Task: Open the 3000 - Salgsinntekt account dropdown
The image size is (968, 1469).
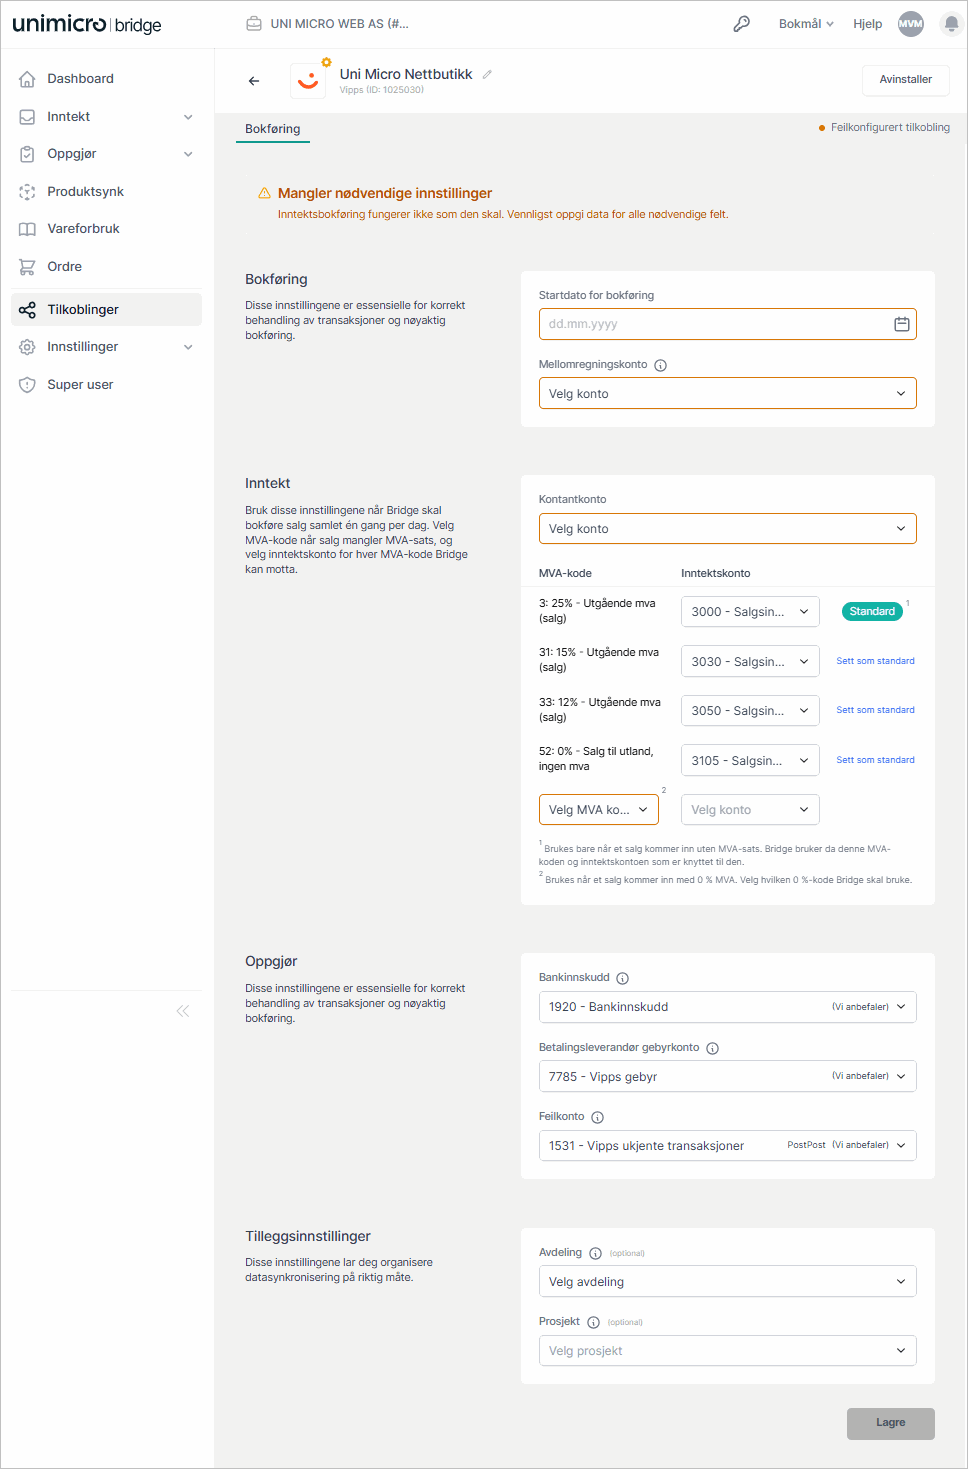Action: point(750,611)
